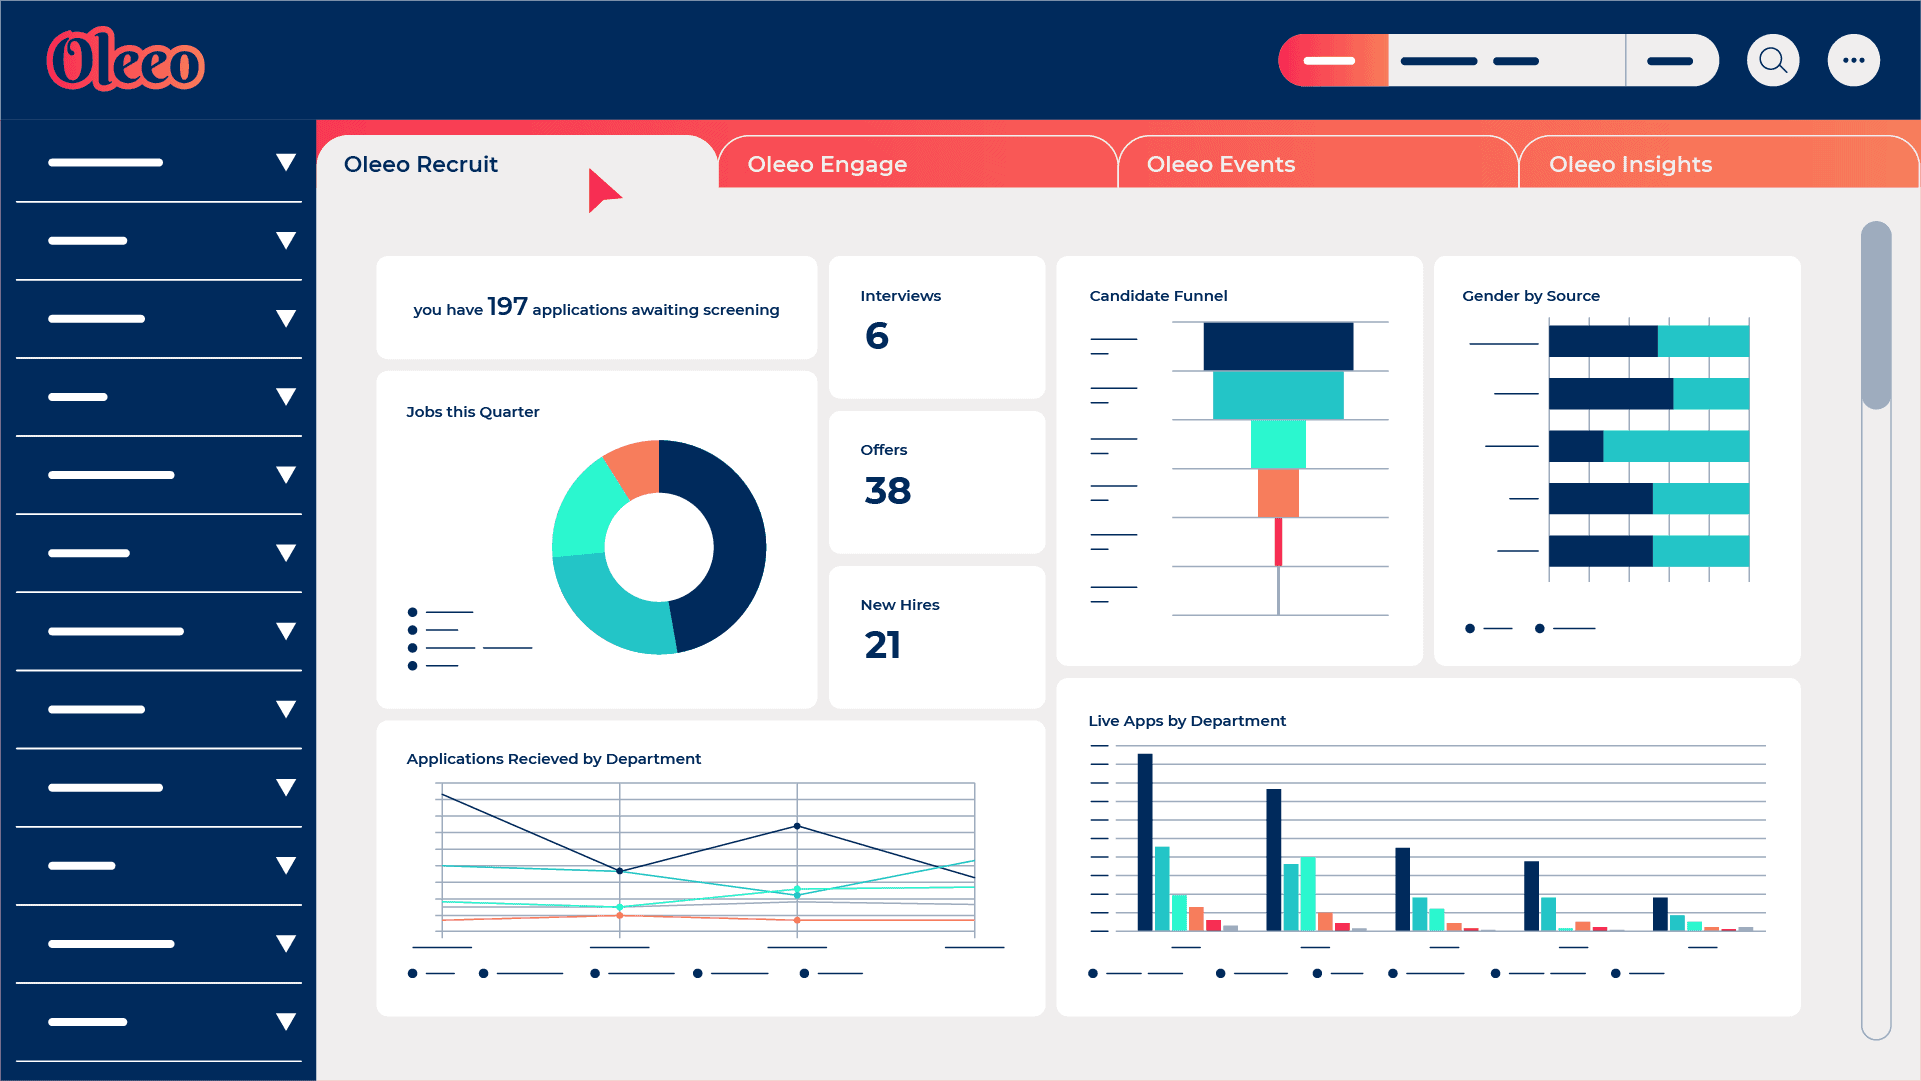
Task: Select the highlighted gradient segment in top navigation
Action: click(1332, 60)
